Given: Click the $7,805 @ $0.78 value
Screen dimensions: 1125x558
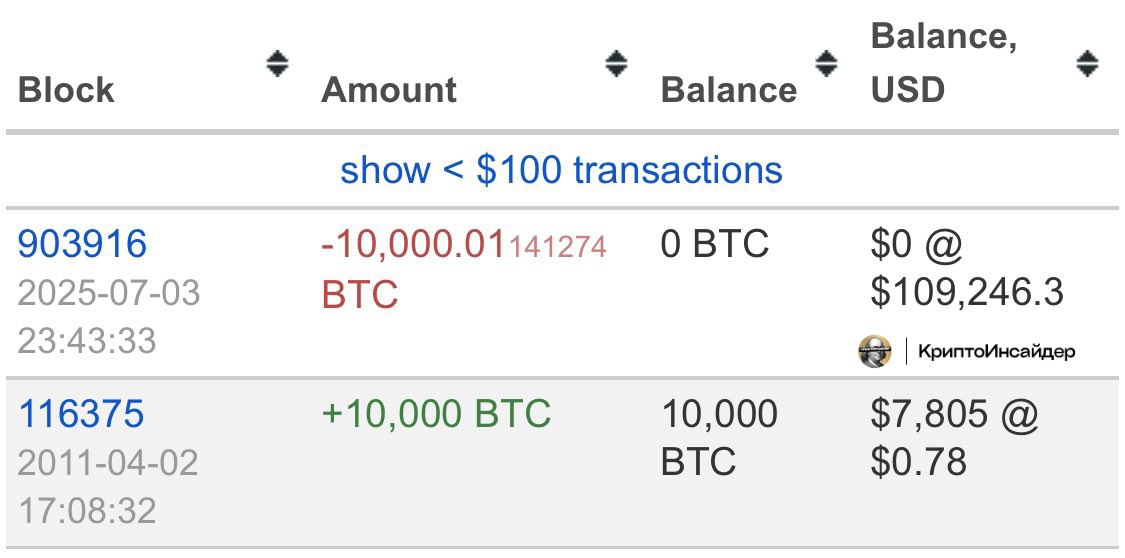Looking at the screenshot, I should pyautogui.click(x=954, y=438).
